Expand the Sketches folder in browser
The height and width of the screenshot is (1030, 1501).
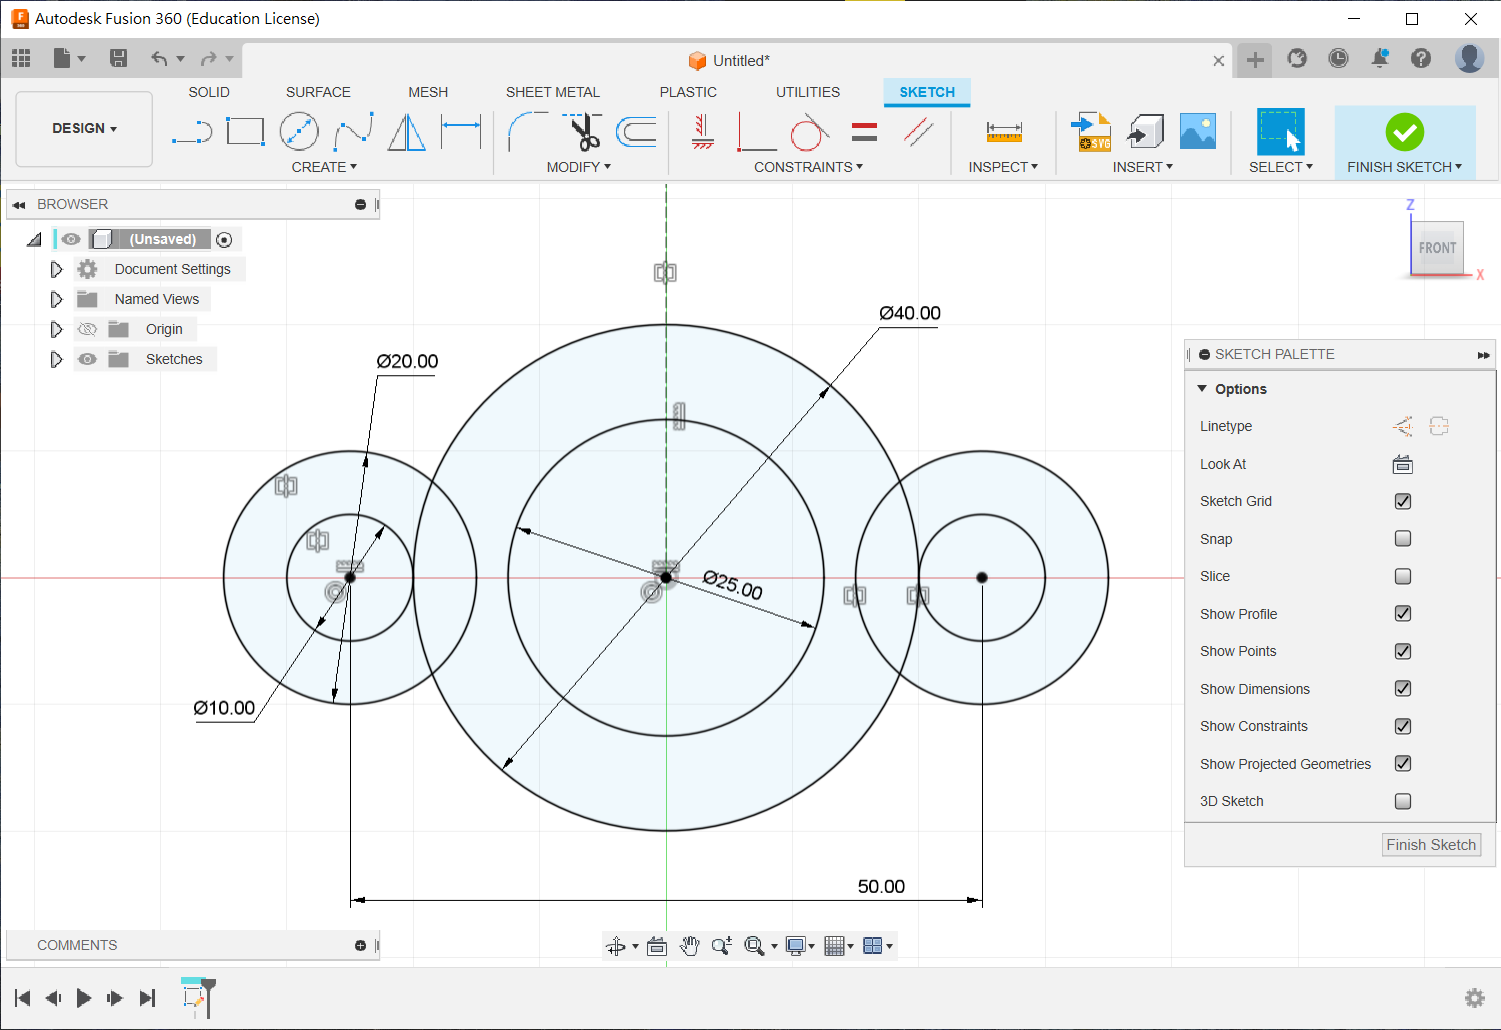coord(56,359)
